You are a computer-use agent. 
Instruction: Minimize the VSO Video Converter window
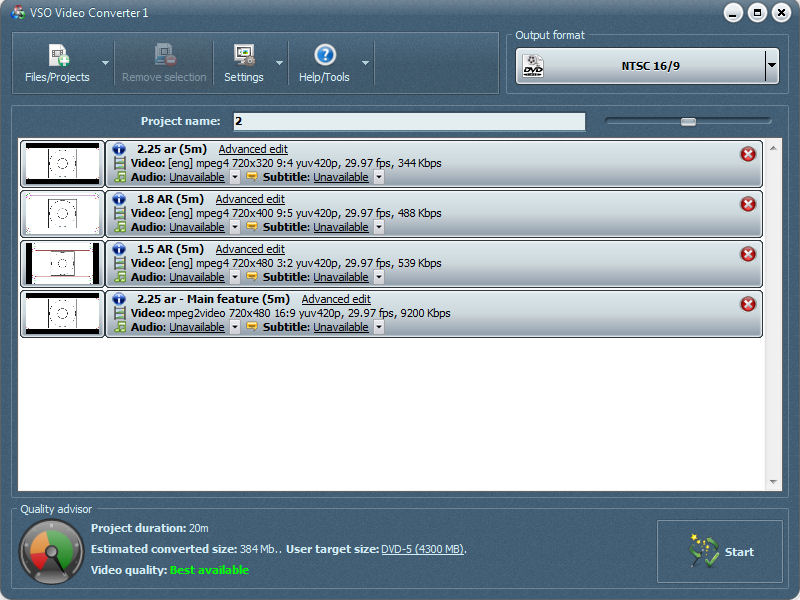(x=733, y=13)
